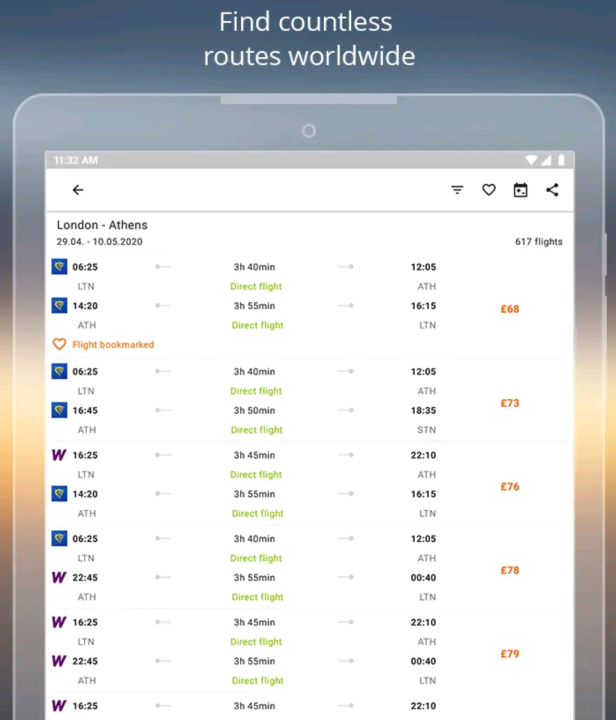
Task: Tap the heart bookmark icon in the toolbar
Action: click(489, 190)
